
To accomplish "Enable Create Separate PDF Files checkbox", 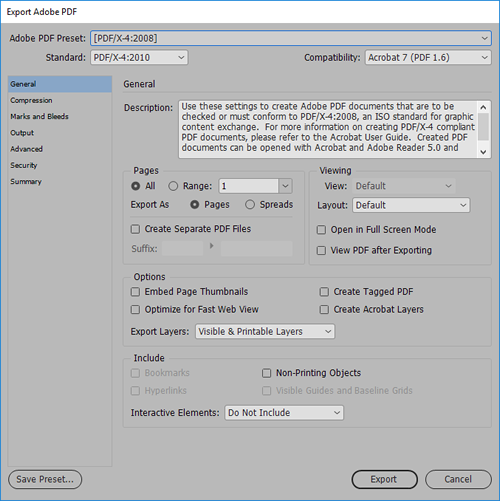I will point(135,229).
